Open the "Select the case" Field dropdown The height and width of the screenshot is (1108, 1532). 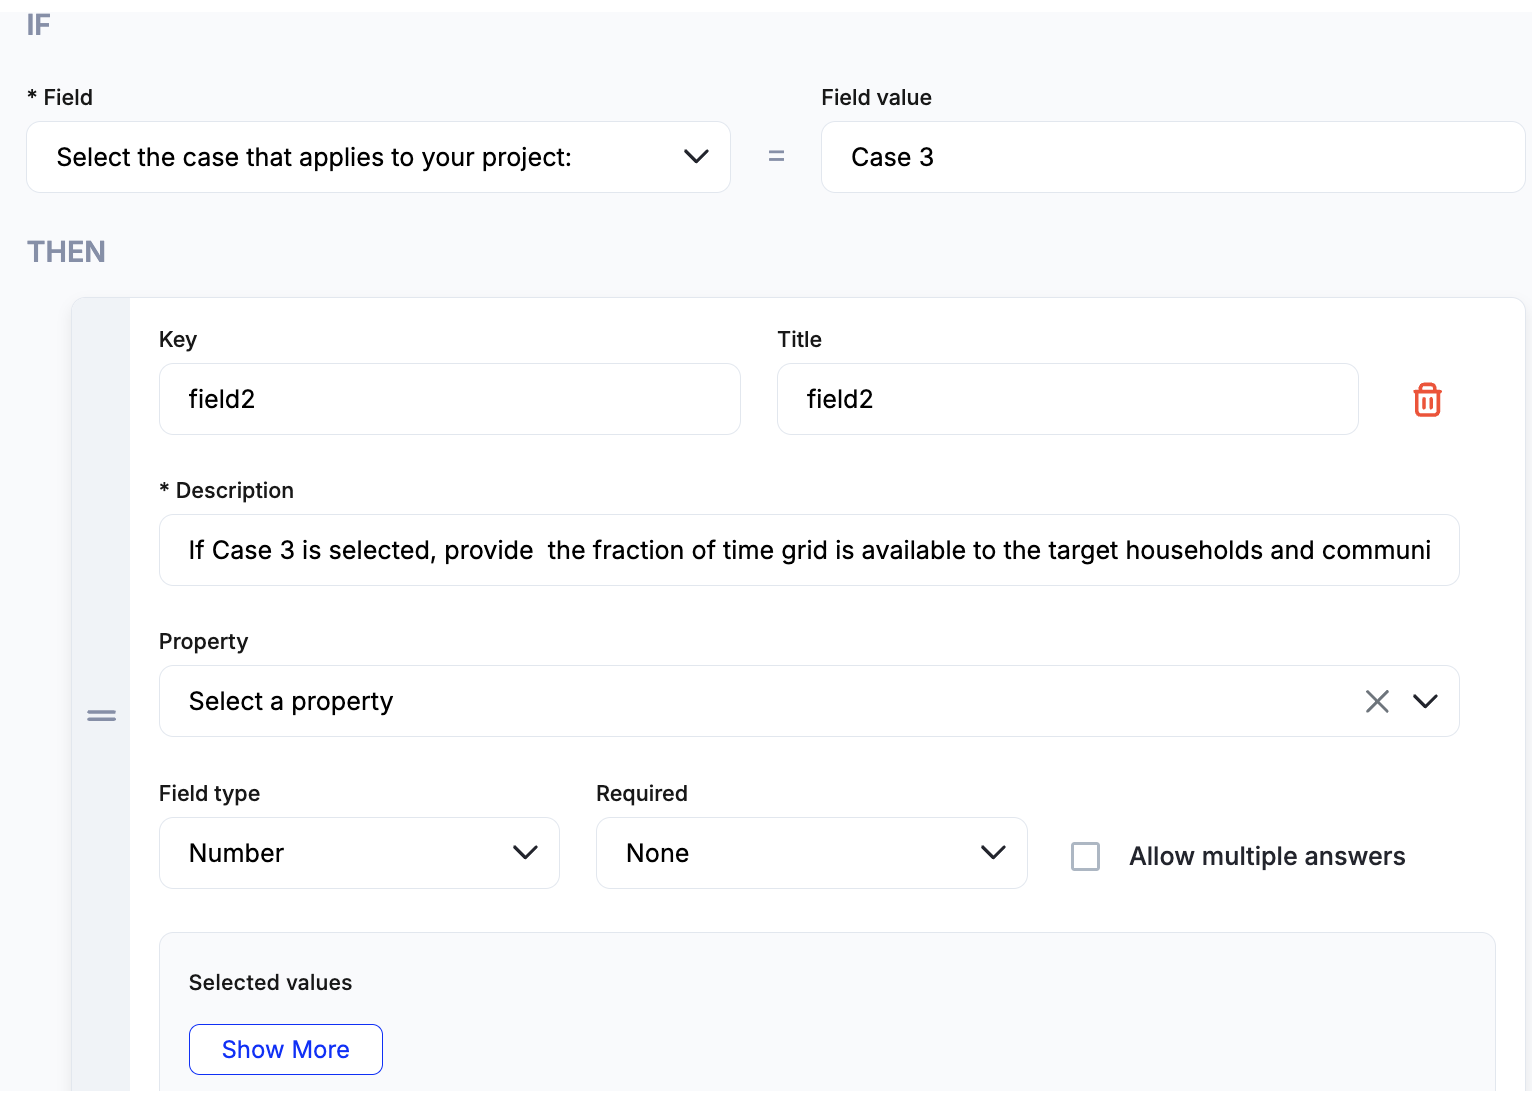tap(360, 157)
